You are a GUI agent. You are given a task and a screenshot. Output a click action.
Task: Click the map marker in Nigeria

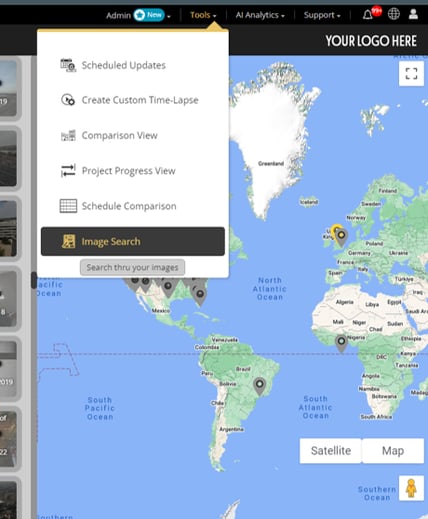[341, 343]
